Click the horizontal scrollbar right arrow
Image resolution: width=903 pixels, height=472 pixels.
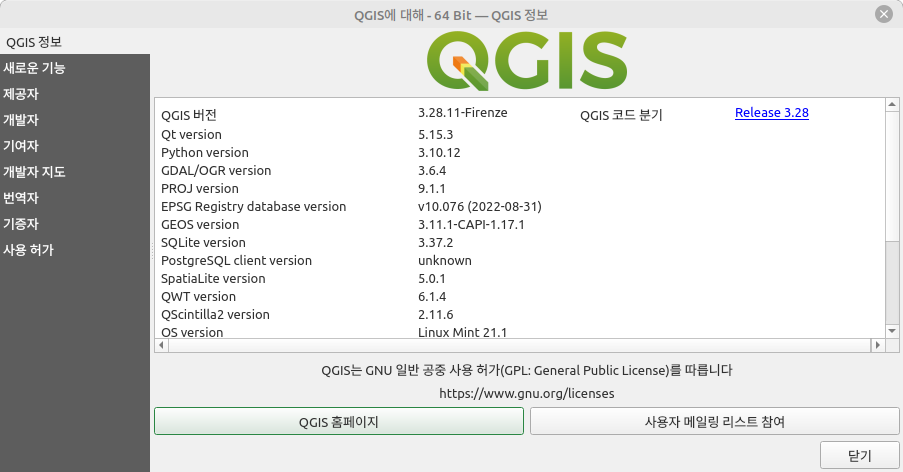pos(878,345)
